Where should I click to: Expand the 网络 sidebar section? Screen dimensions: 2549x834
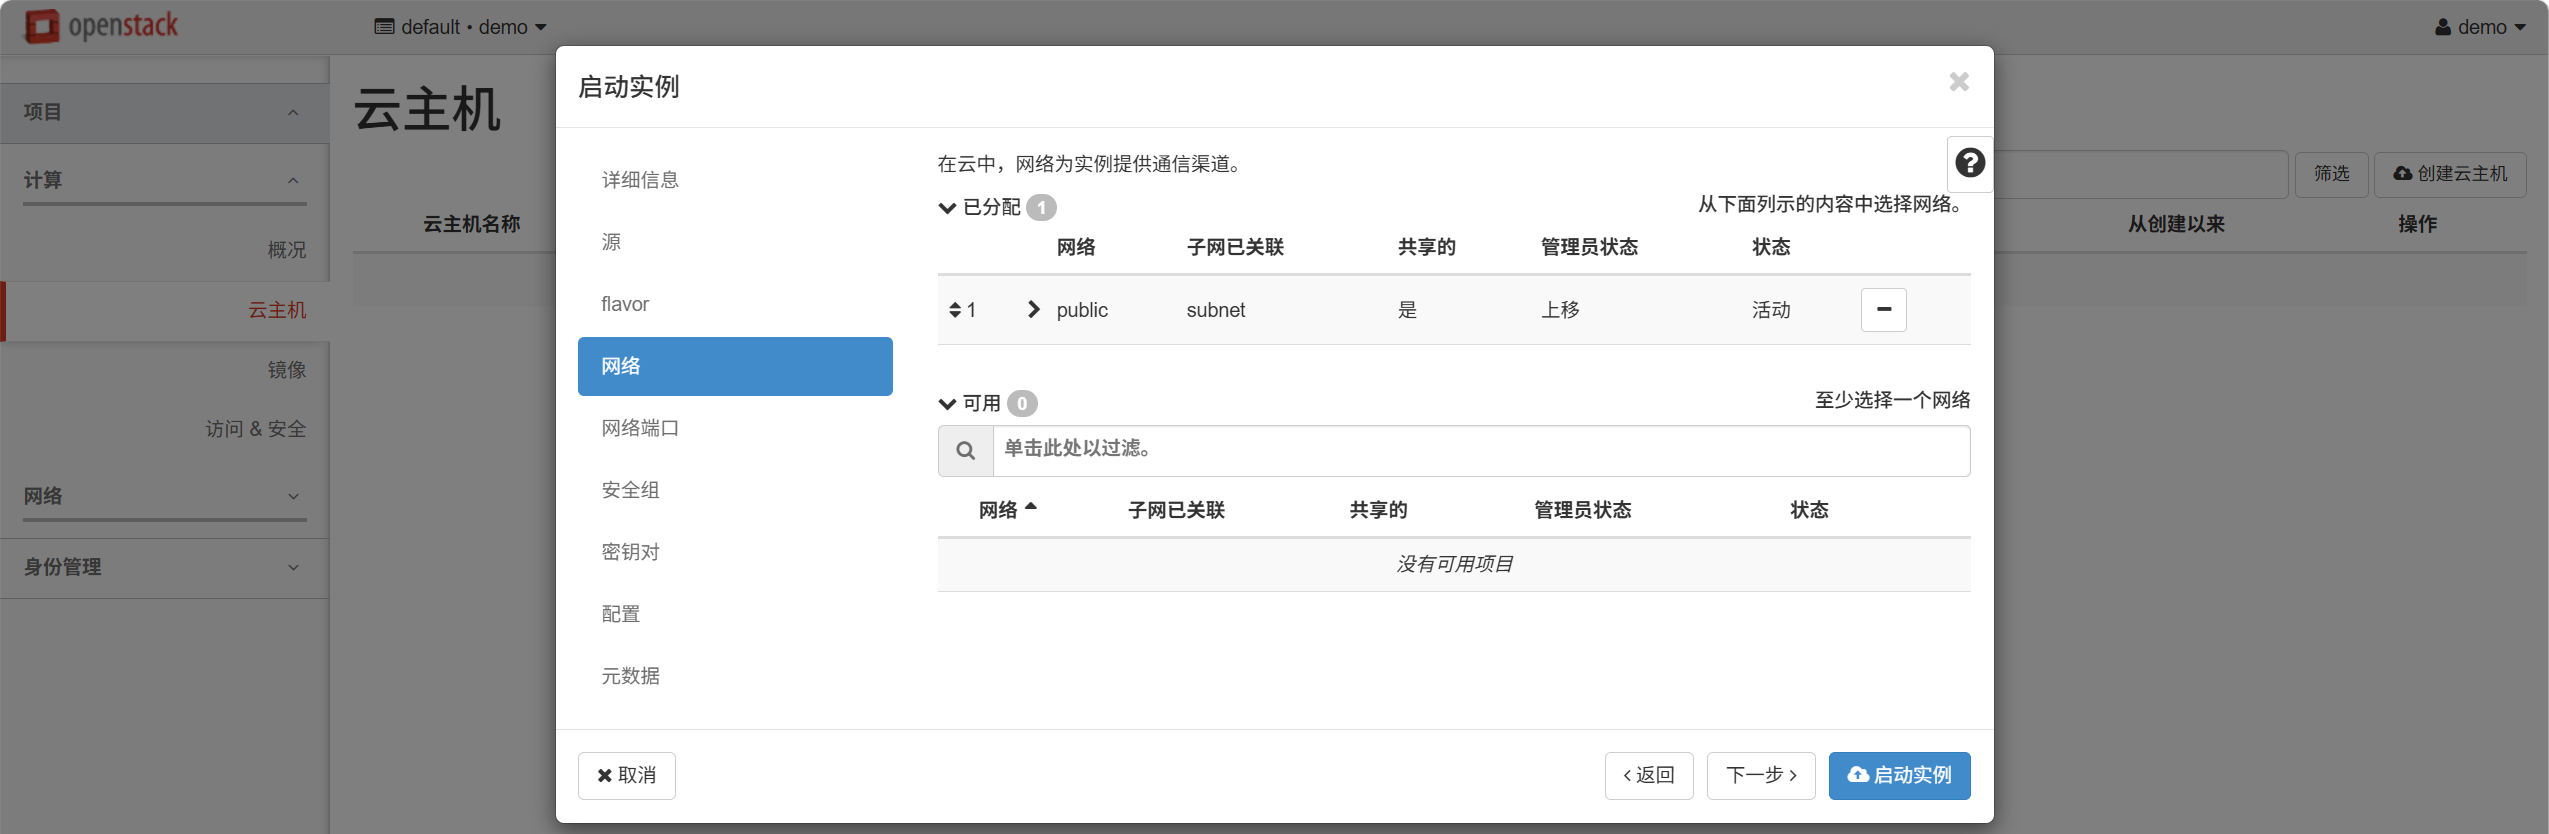click(x=165, y=496)
